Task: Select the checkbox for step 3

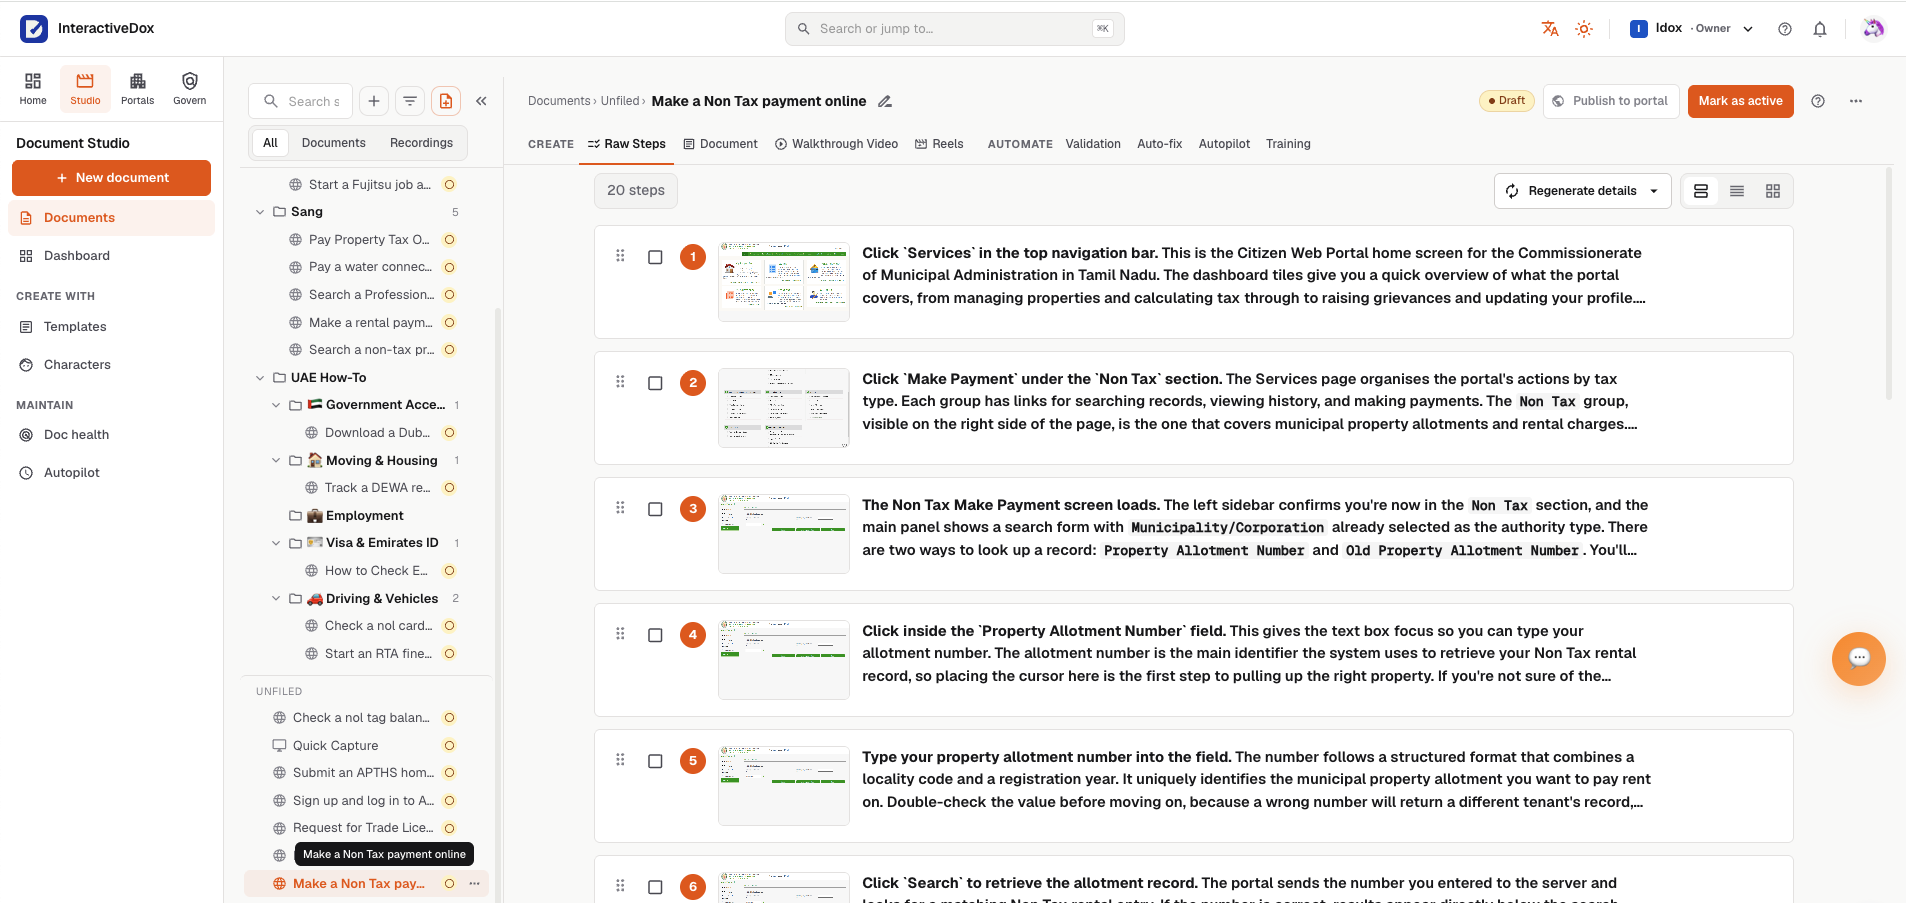Action: (655, 509)
